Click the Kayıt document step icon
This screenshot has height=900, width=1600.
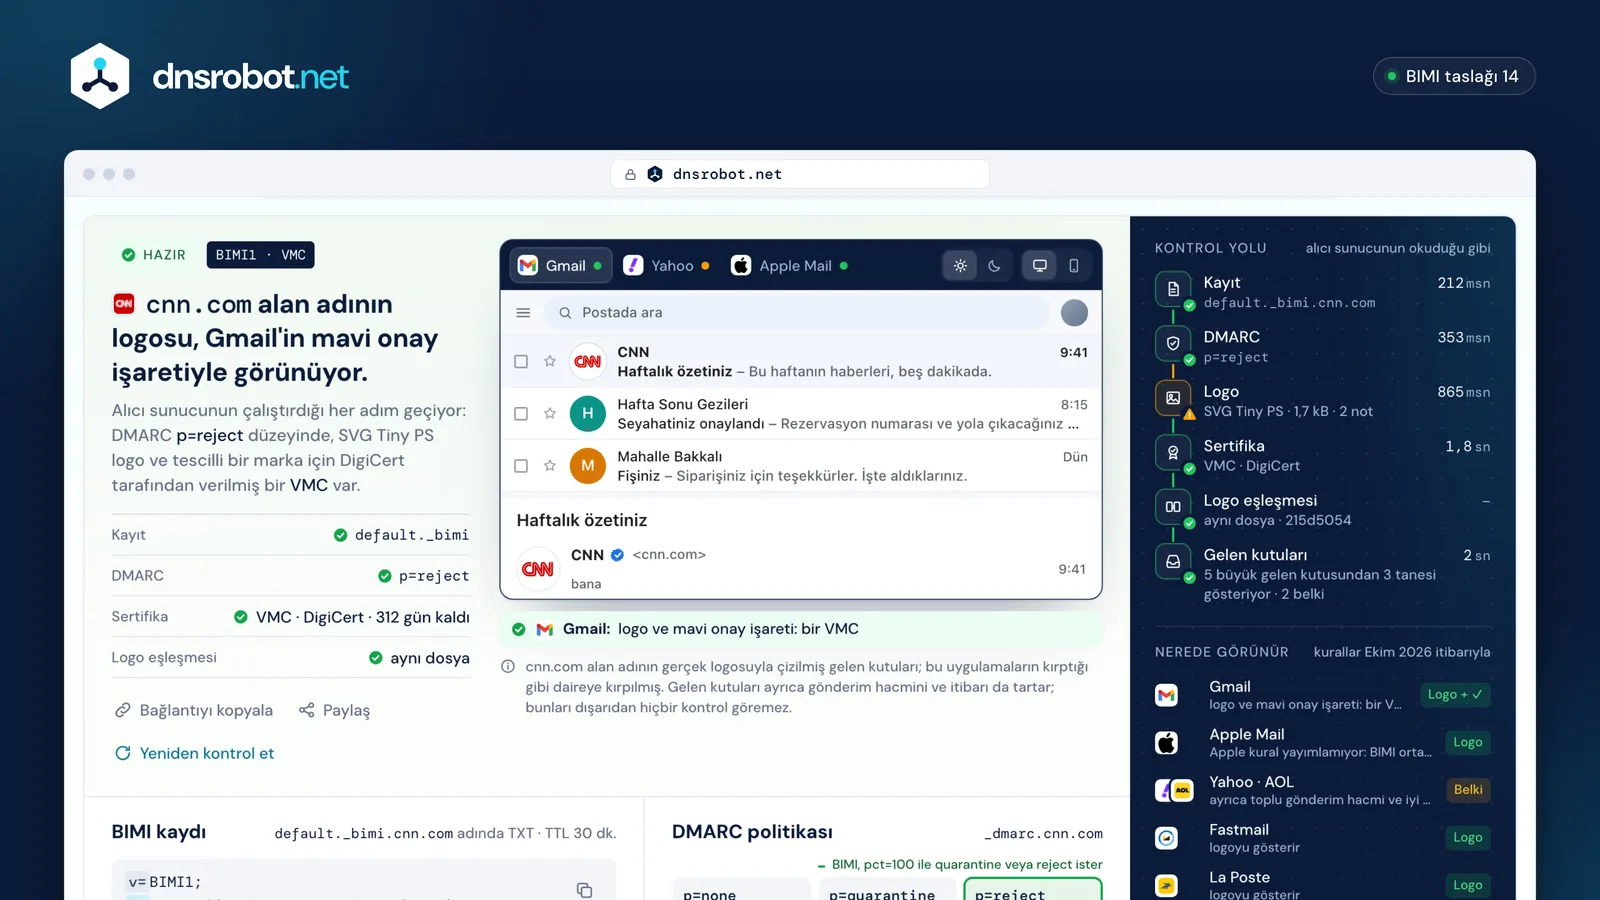1173,289
